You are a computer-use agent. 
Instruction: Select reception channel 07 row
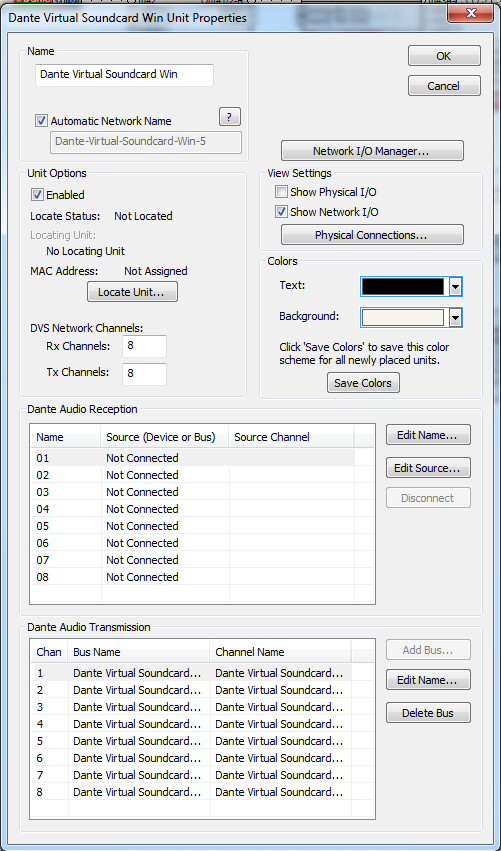[x=192, y=560]
